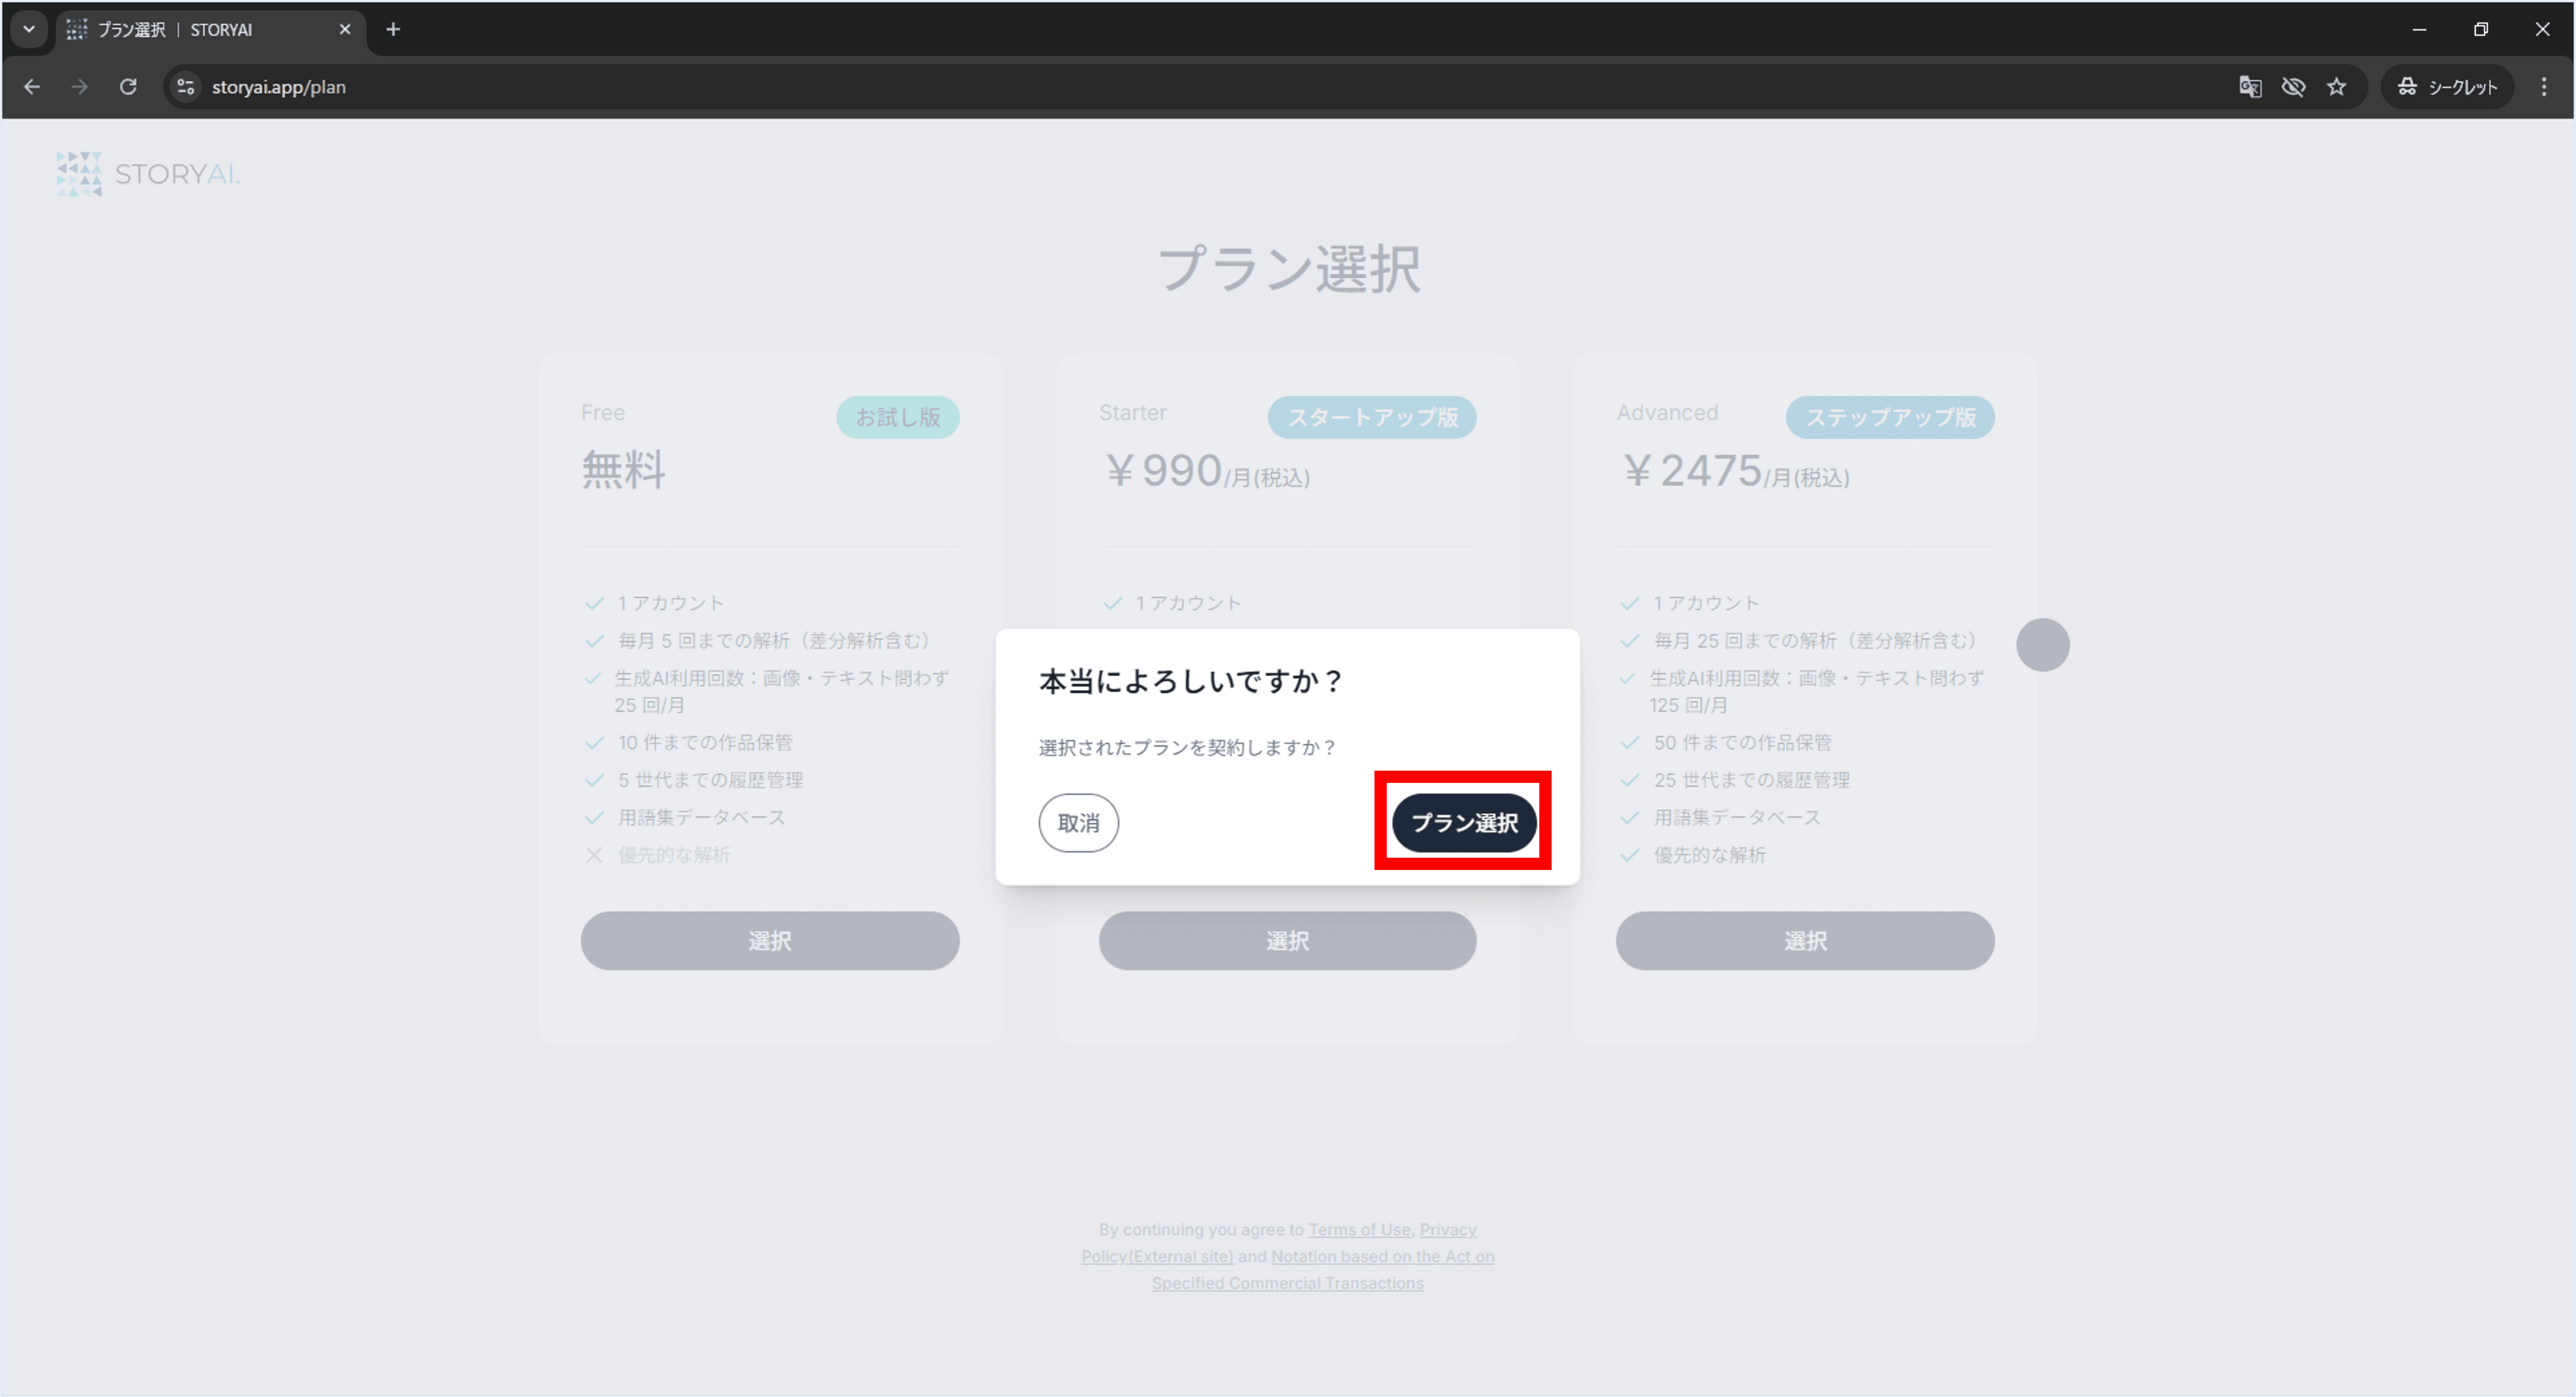Click 選択 button under the Advanced plan
The image size is (2576, 1397).
pyautogui.click(x=1805, y=940)
